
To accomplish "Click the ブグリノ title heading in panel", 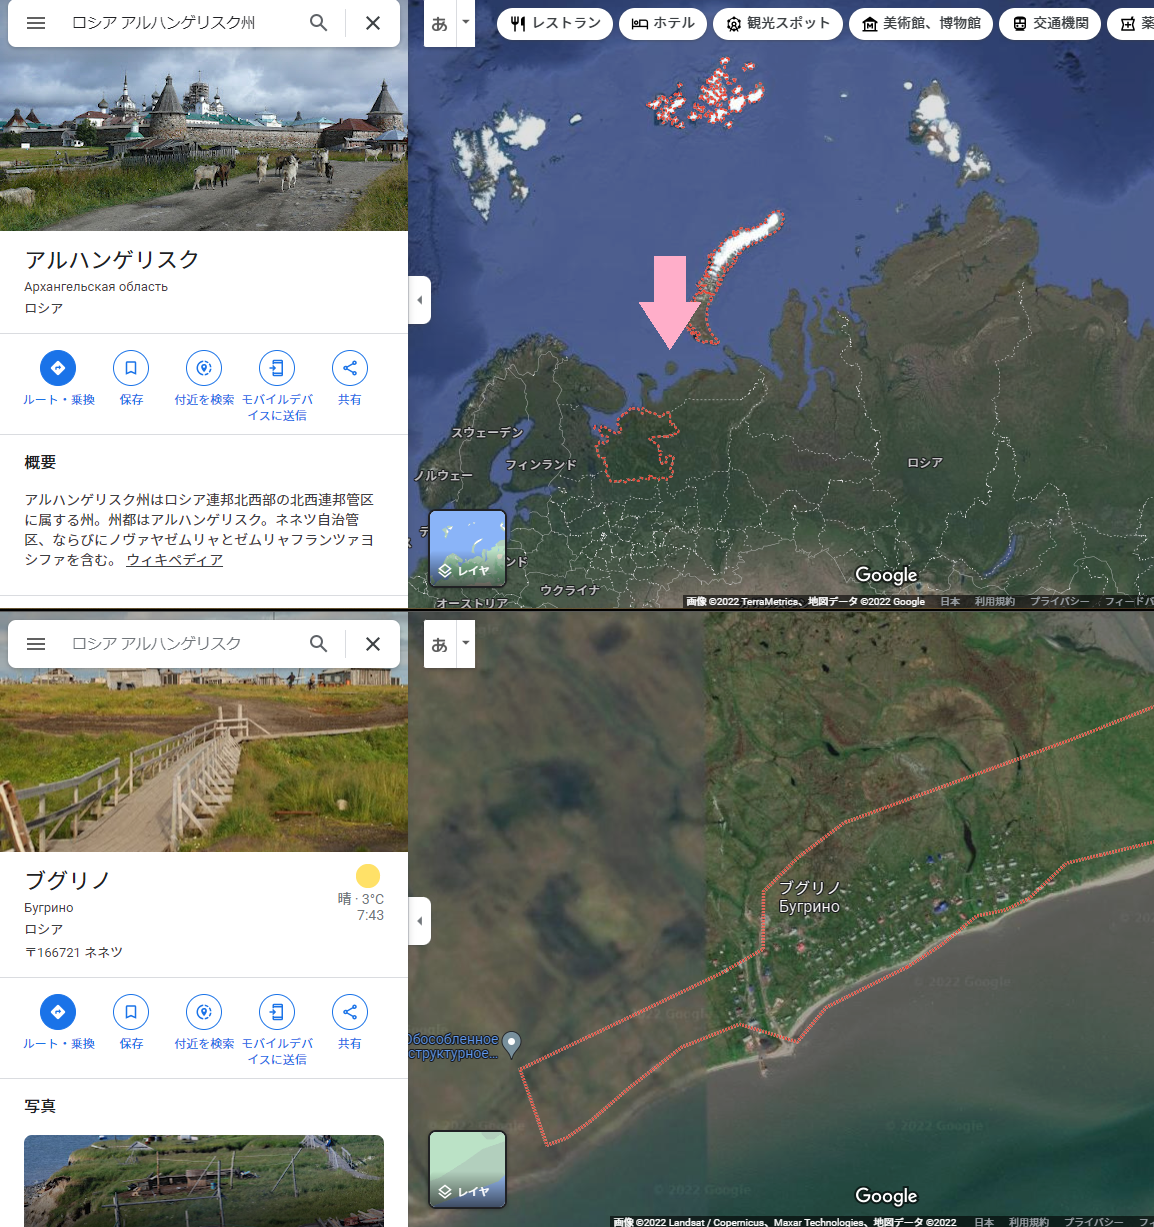I will coord(67,881).
